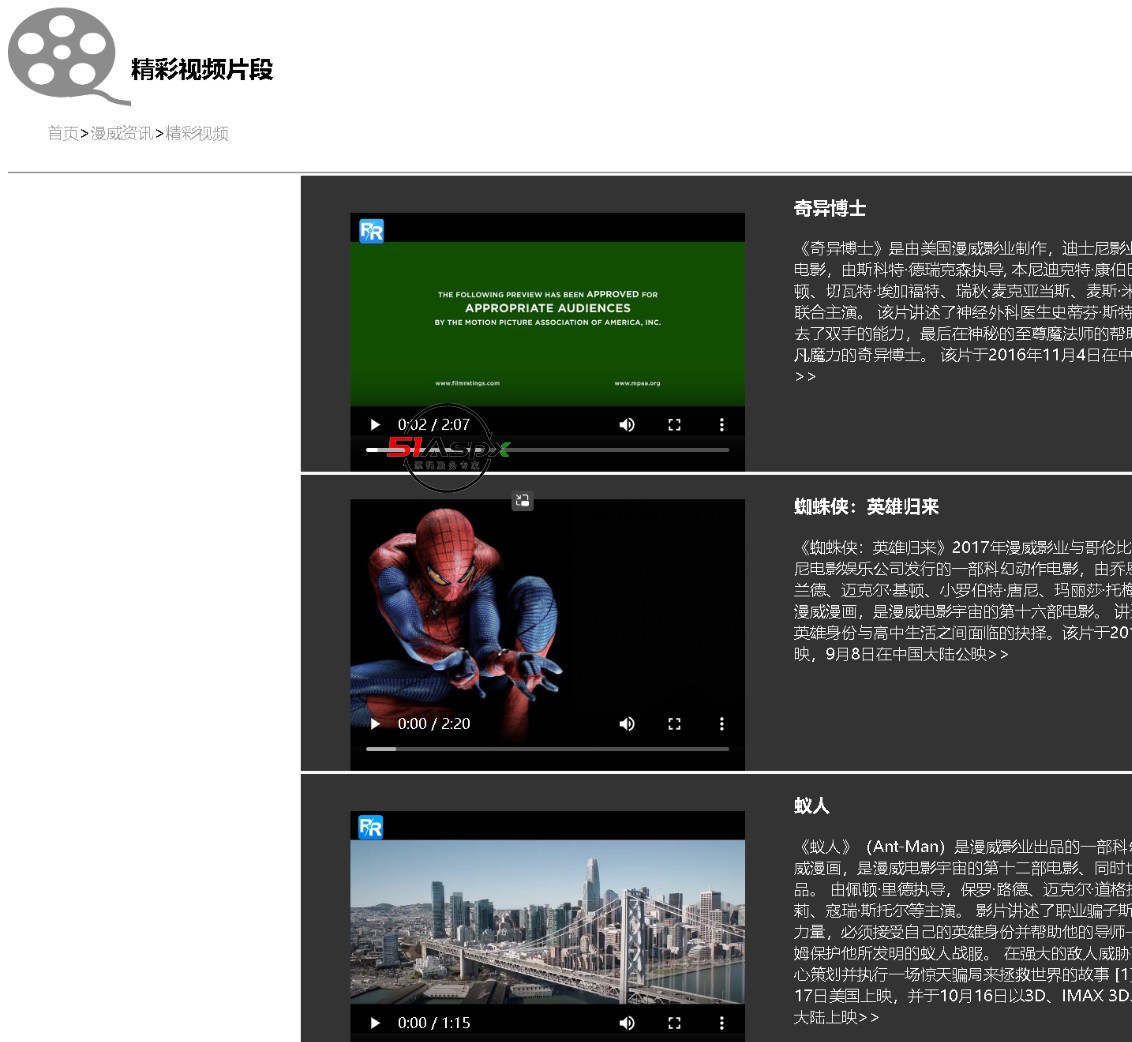The height and width of the screenshot is (1042, 1132).
Task: Click the RR logo on 蚁人 video
Action: click(371, 827)
